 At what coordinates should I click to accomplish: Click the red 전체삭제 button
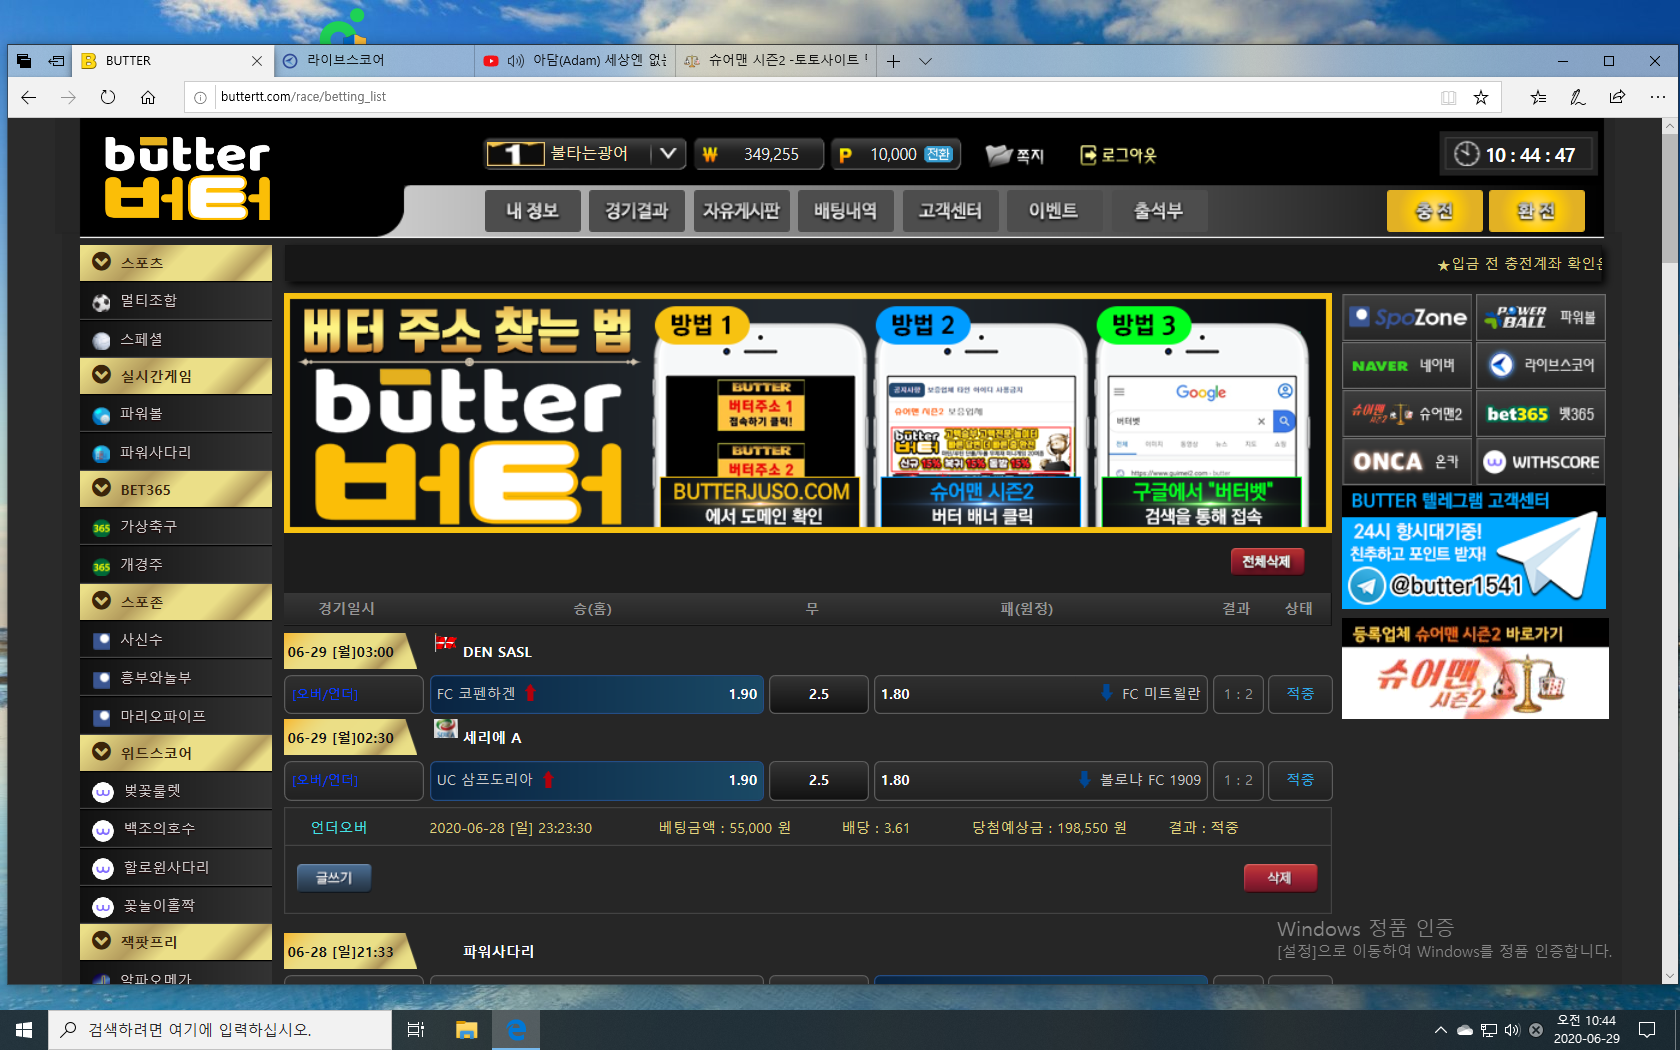(1265, 562)
